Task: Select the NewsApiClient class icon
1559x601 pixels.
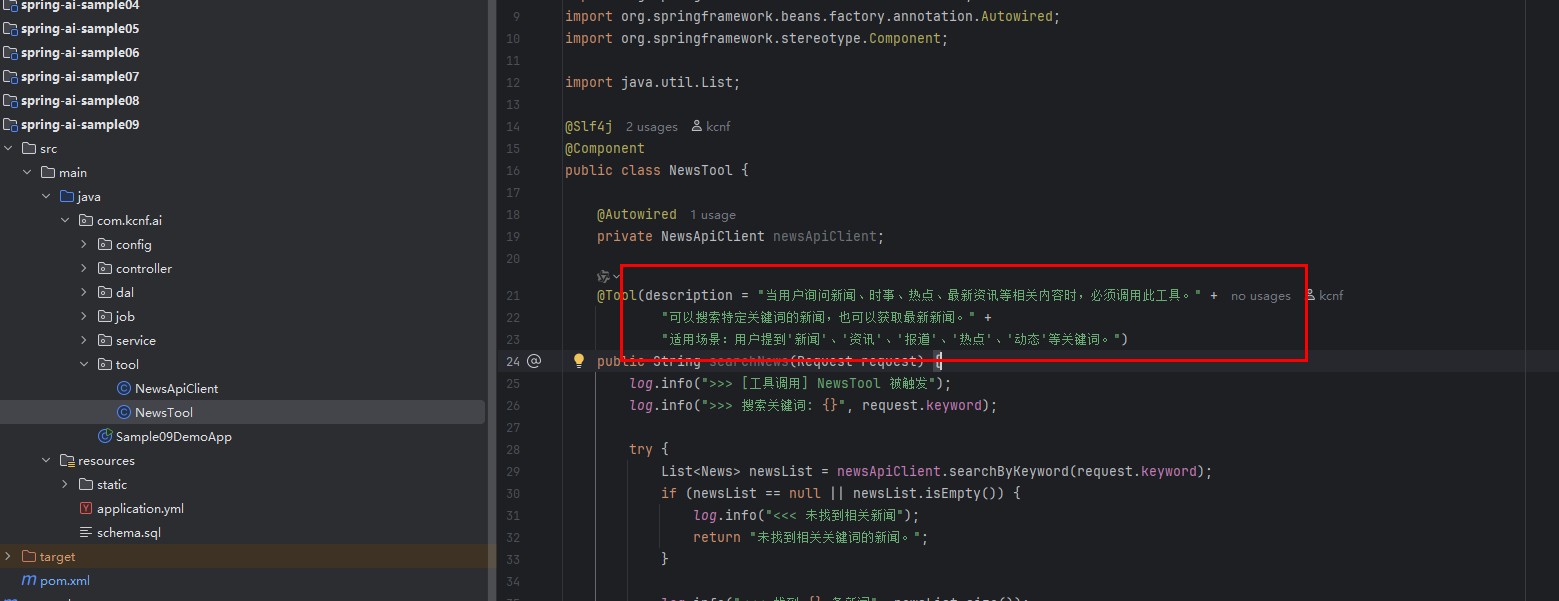Action: (x=124, y=388)
